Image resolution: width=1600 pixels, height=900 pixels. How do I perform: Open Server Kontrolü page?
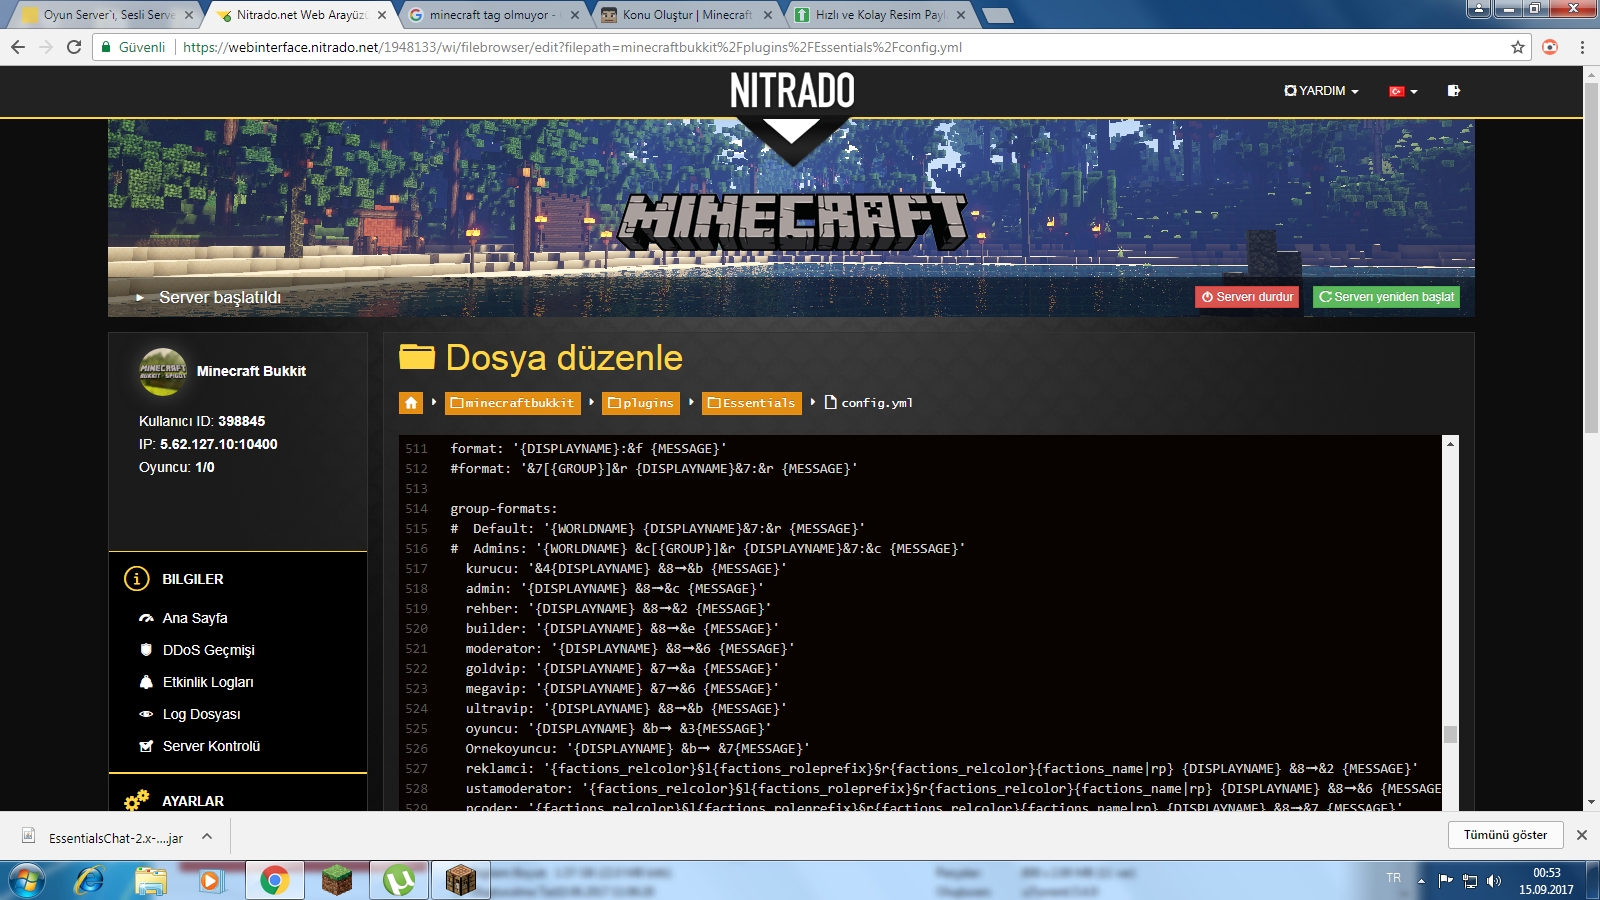pos(211,746)
